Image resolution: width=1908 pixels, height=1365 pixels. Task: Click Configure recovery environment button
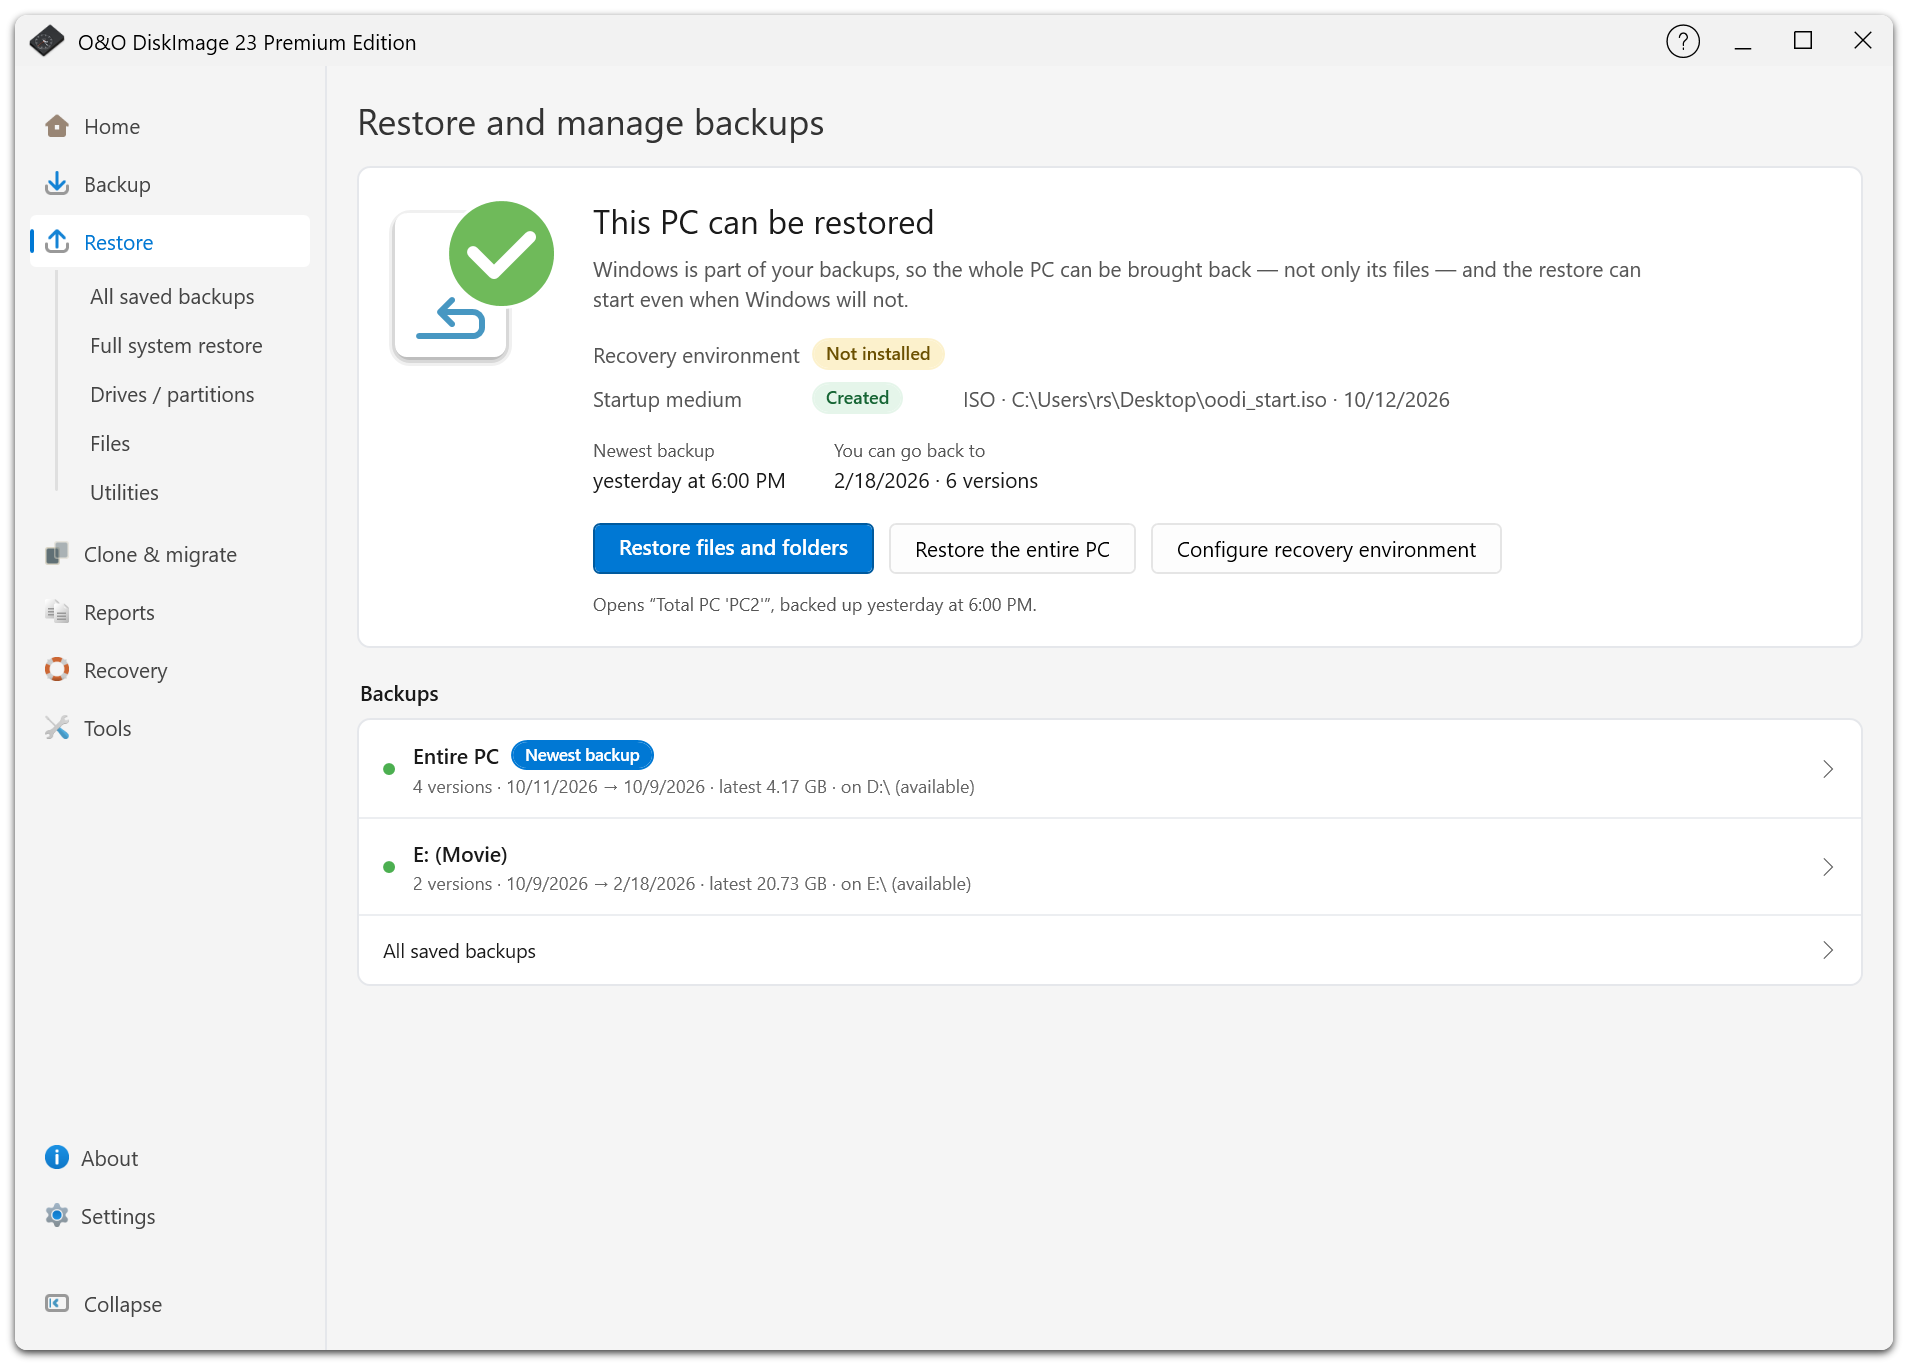[1326, 548]
